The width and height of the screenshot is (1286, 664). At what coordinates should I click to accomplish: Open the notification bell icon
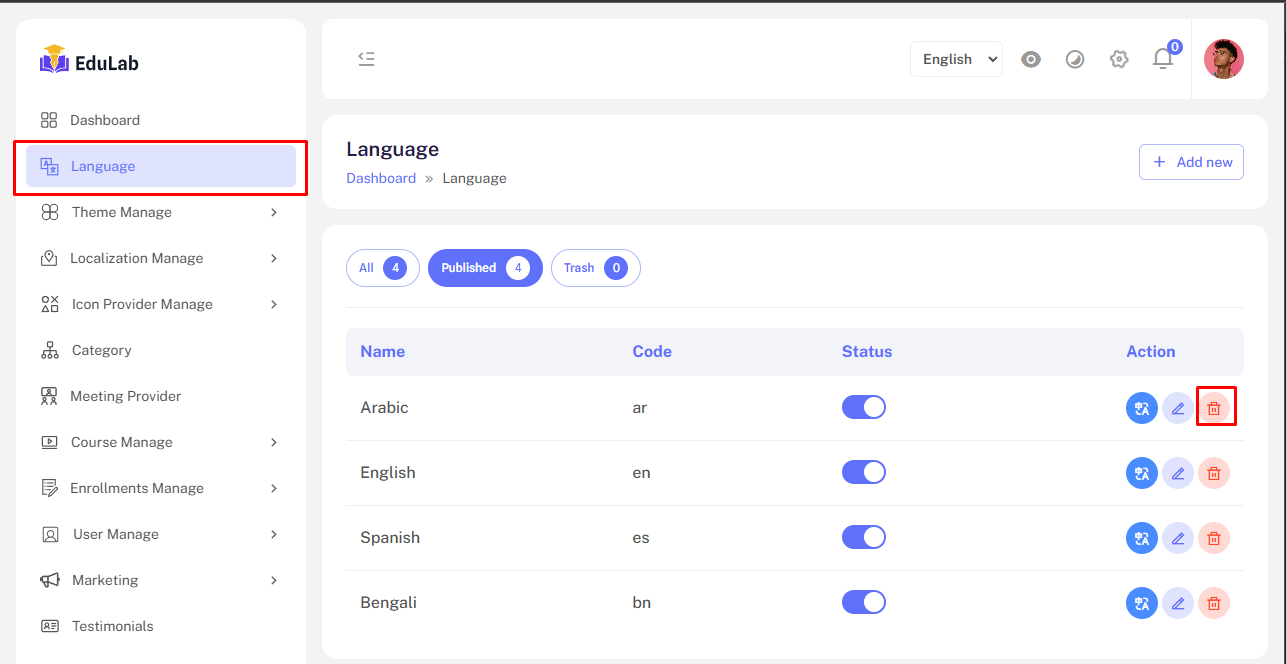[x=1163, y=59]
